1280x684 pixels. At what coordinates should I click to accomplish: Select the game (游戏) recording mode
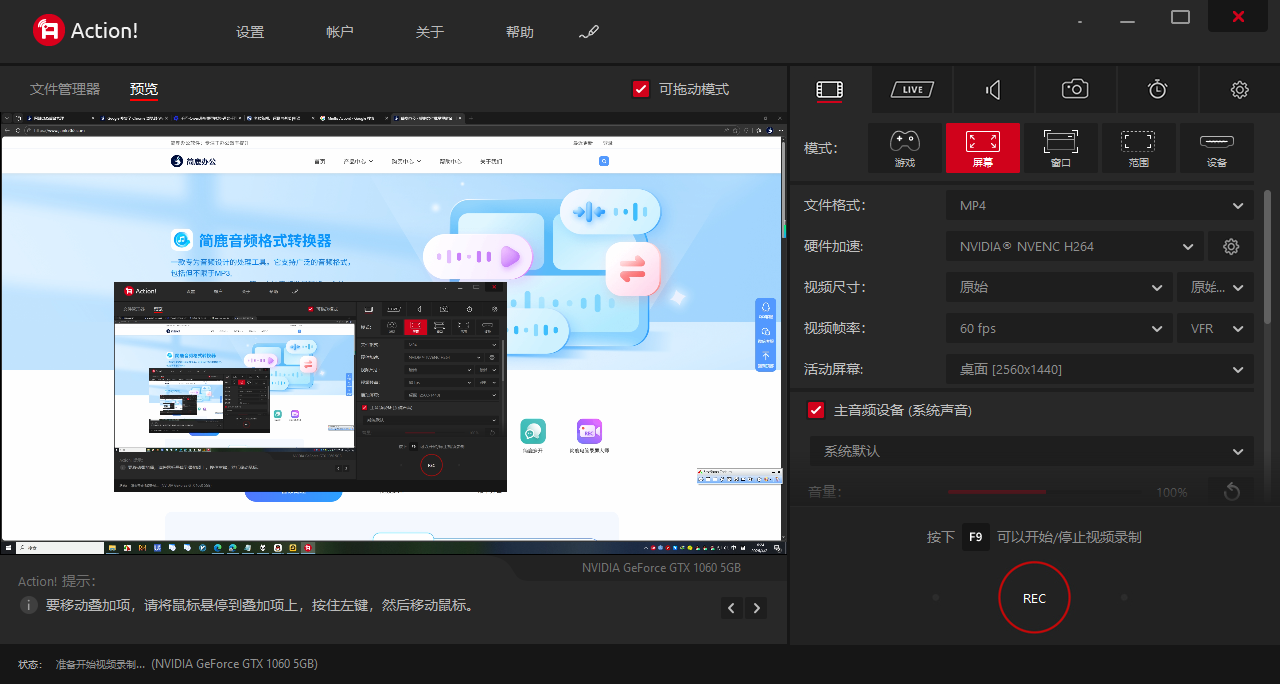(904, 148)
